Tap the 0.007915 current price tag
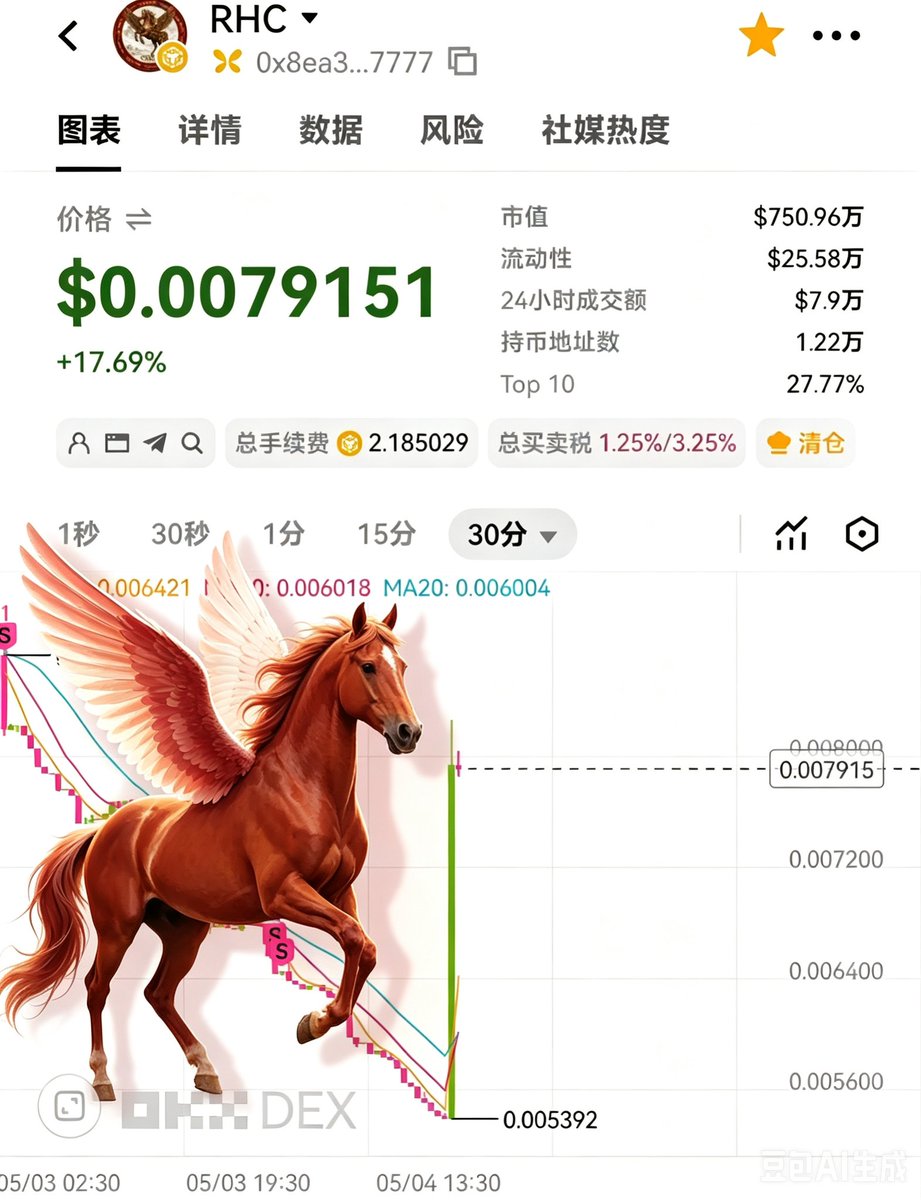The width and height of the screenshot is (921, 1200). tap(827, 770)
